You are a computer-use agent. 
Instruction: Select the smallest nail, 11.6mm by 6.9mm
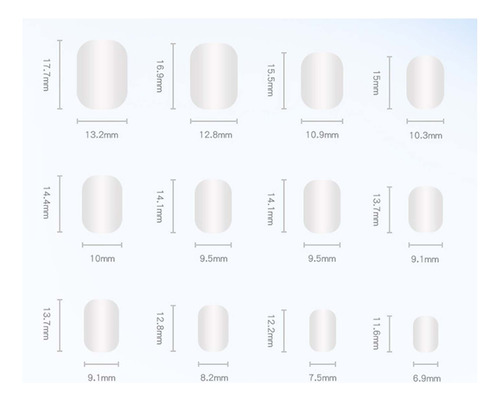coord(425,334)
